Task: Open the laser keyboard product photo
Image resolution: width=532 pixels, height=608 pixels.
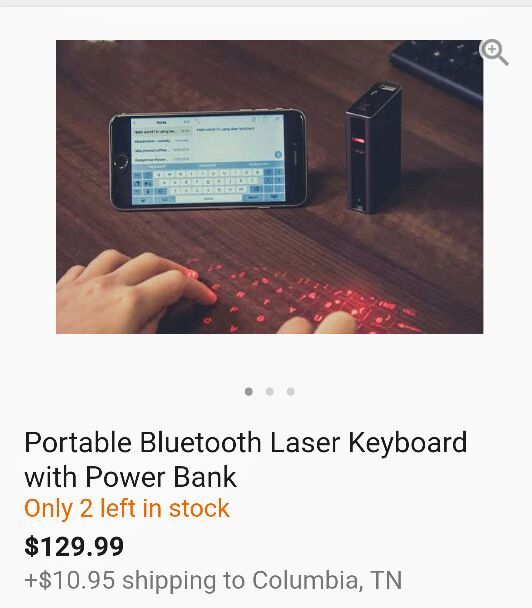Action: pos(269,187)
